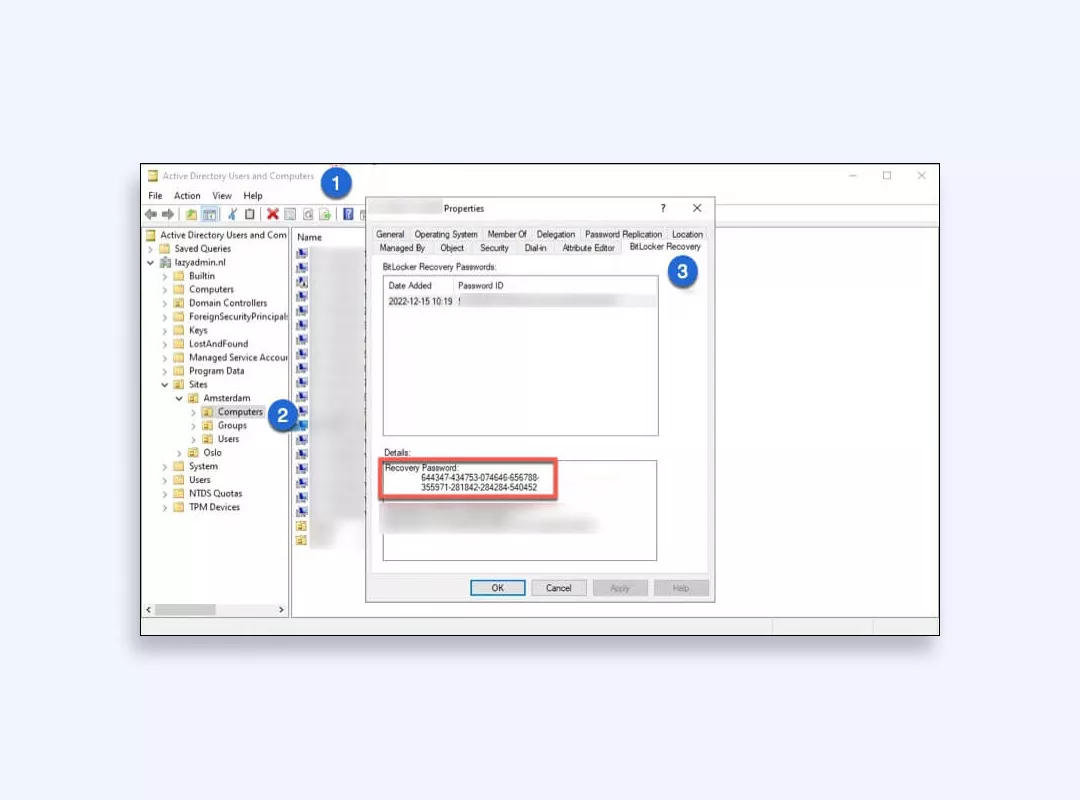Go up one level via the folder icon
The height and width of the screenshot is (800, 1080).
pos(191,214)
